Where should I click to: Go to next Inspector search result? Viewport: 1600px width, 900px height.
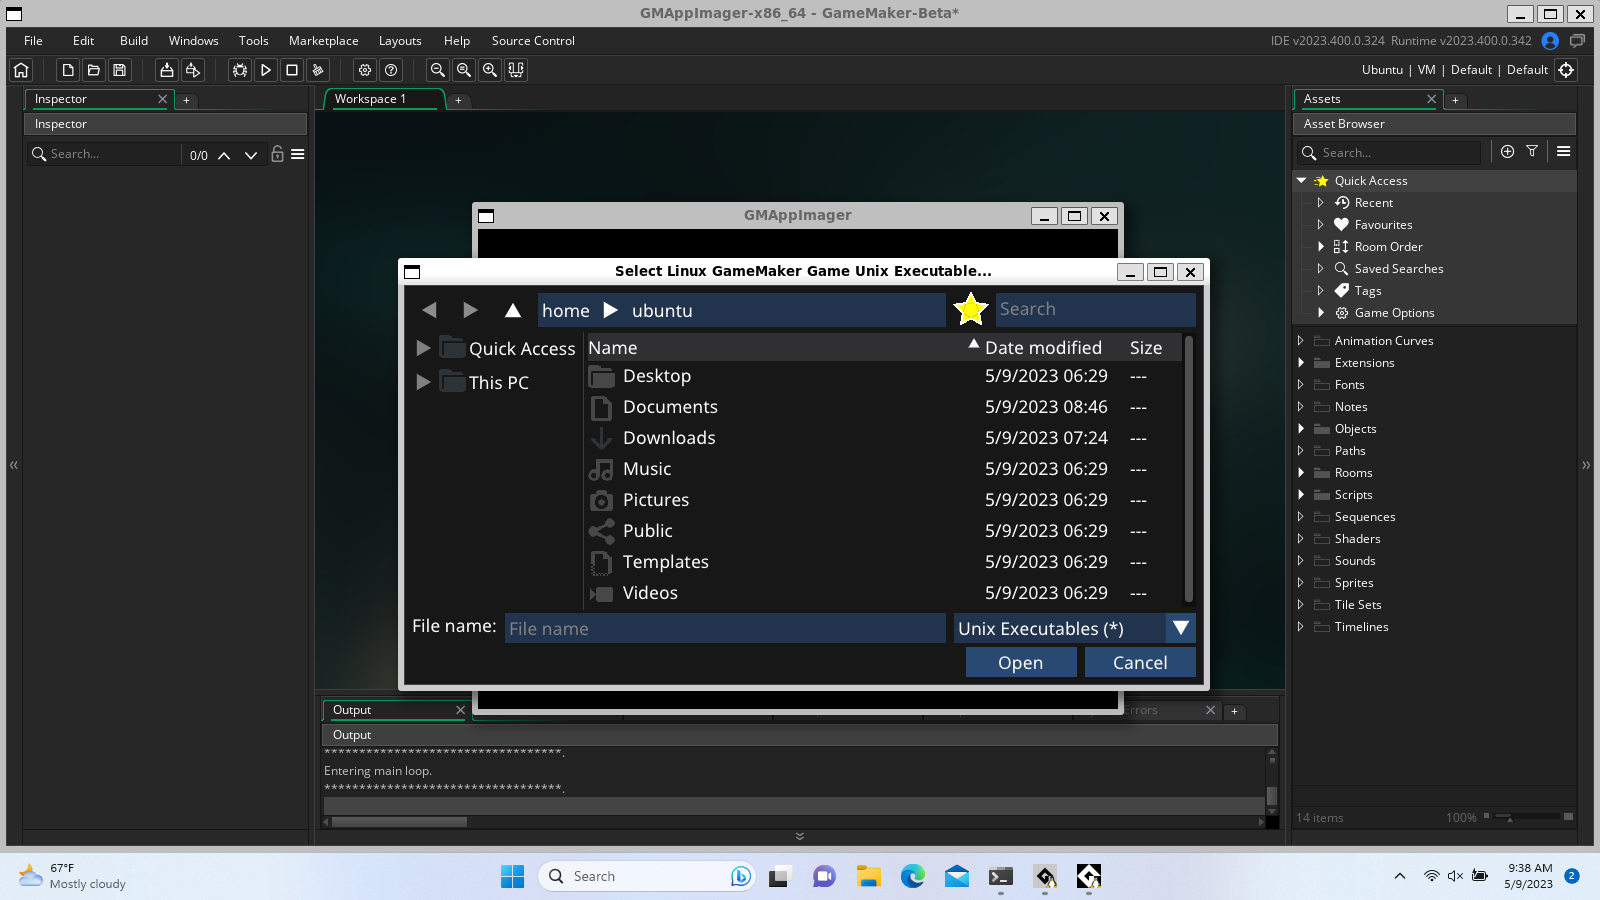tap(251, 155)
